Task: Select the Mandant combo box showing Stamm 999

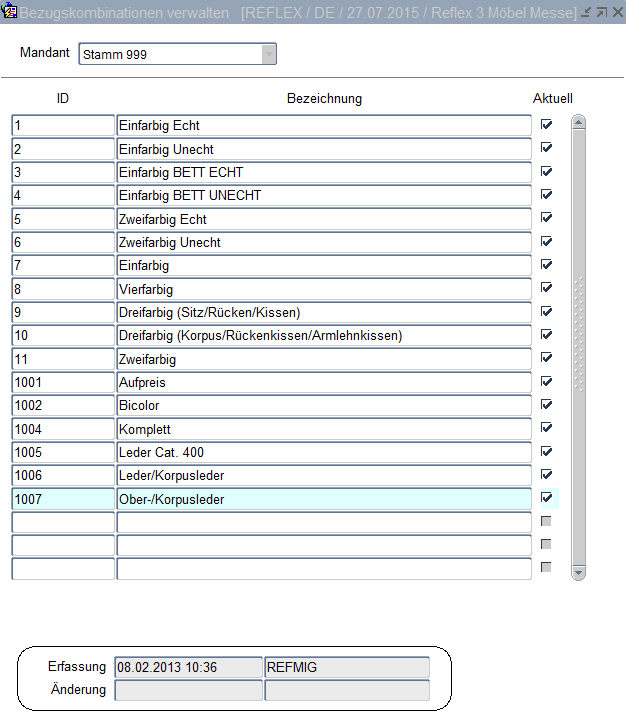Action: pos(170,54)
